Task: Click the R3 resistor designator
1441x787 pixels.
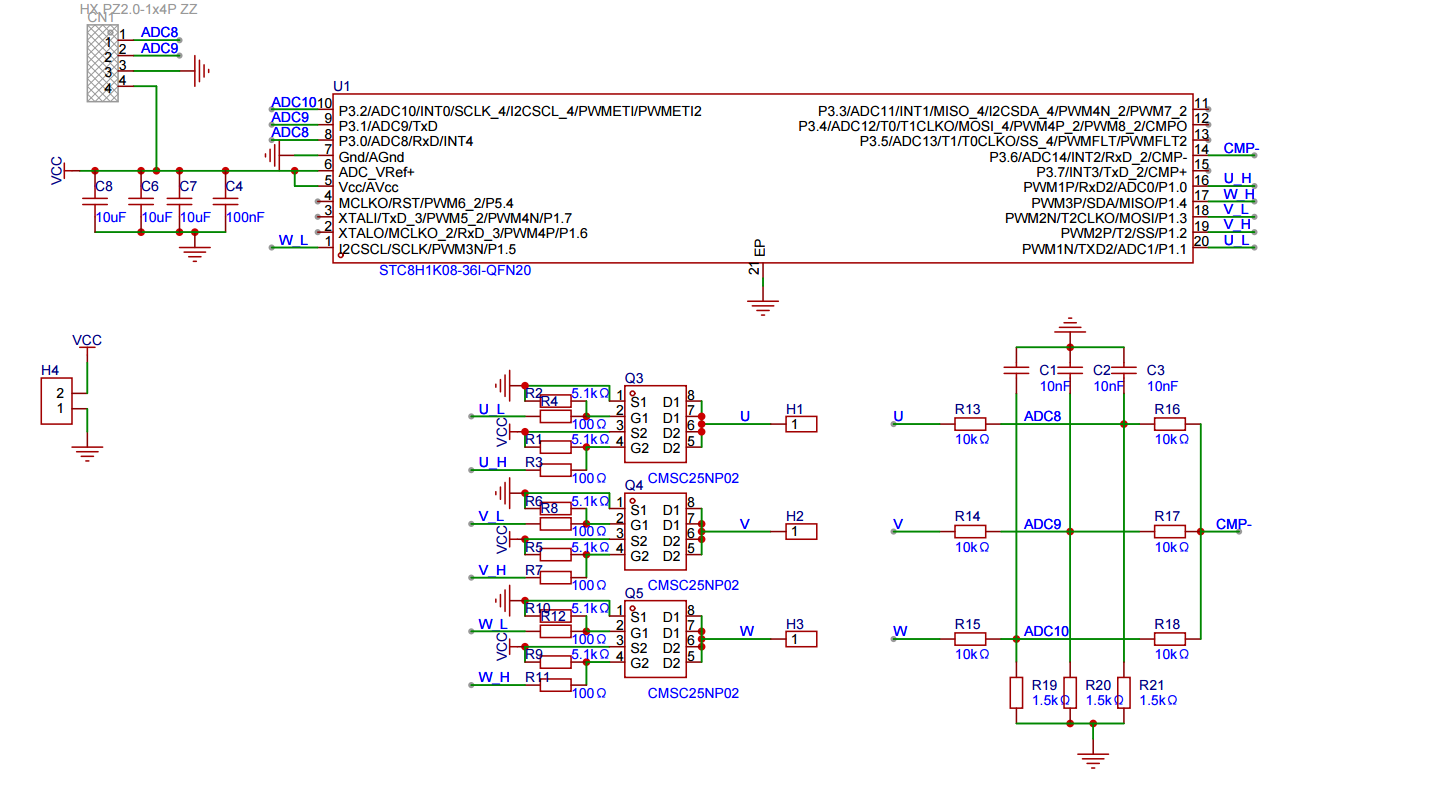Action: pyautogui.click(x=533, y=462)
